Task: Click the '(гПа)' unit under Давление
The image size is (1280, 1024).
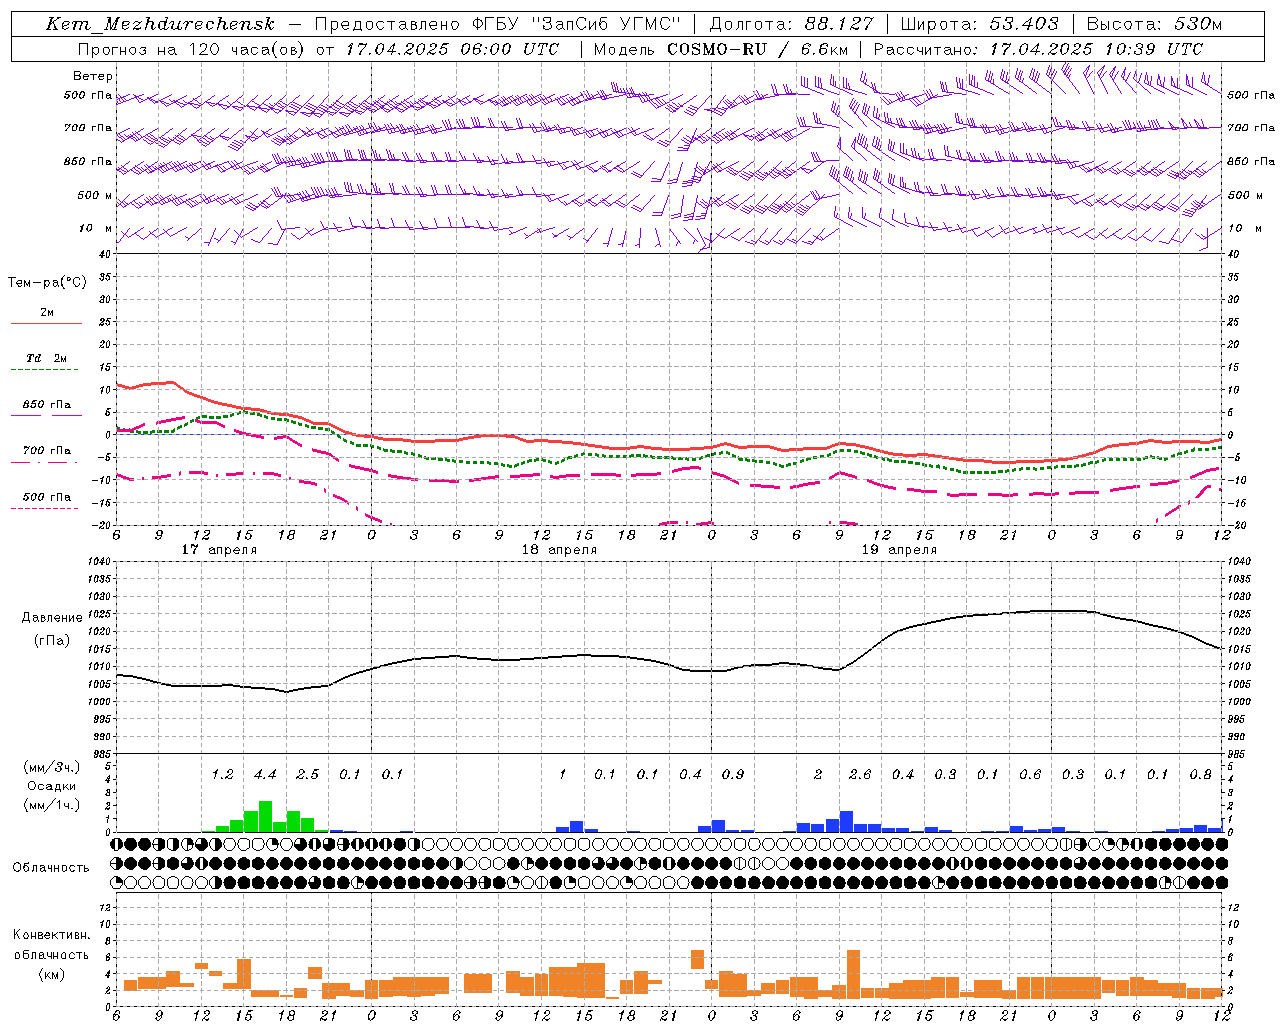Action: point(52,641)
